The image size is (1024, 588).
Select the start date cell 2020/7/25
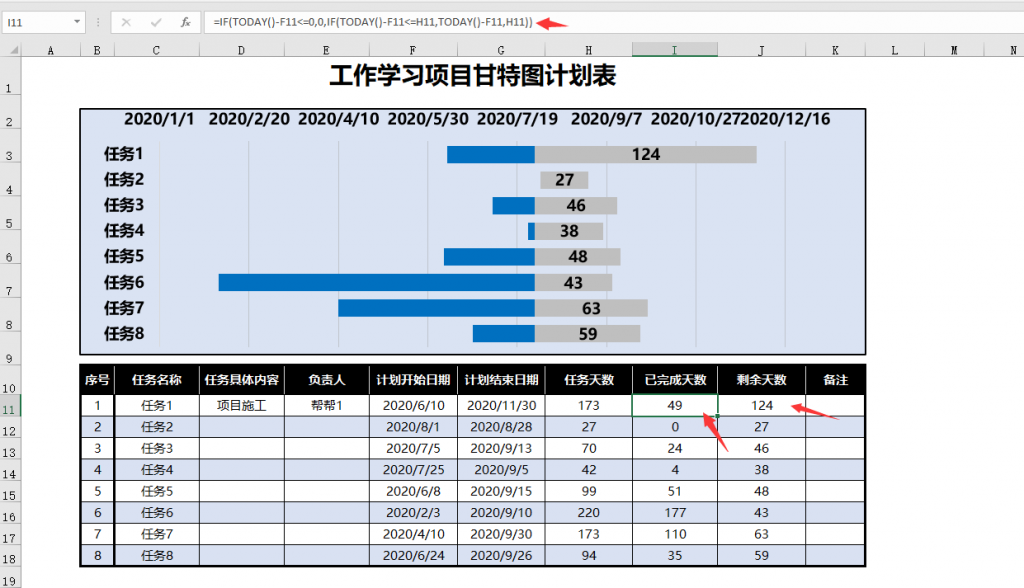point(413,470)
